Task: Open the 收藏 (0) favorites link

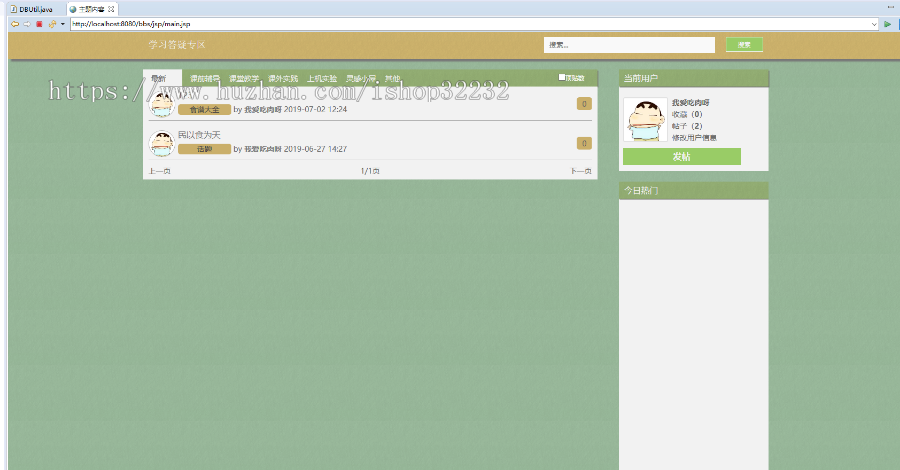Action: coord(687,114)
